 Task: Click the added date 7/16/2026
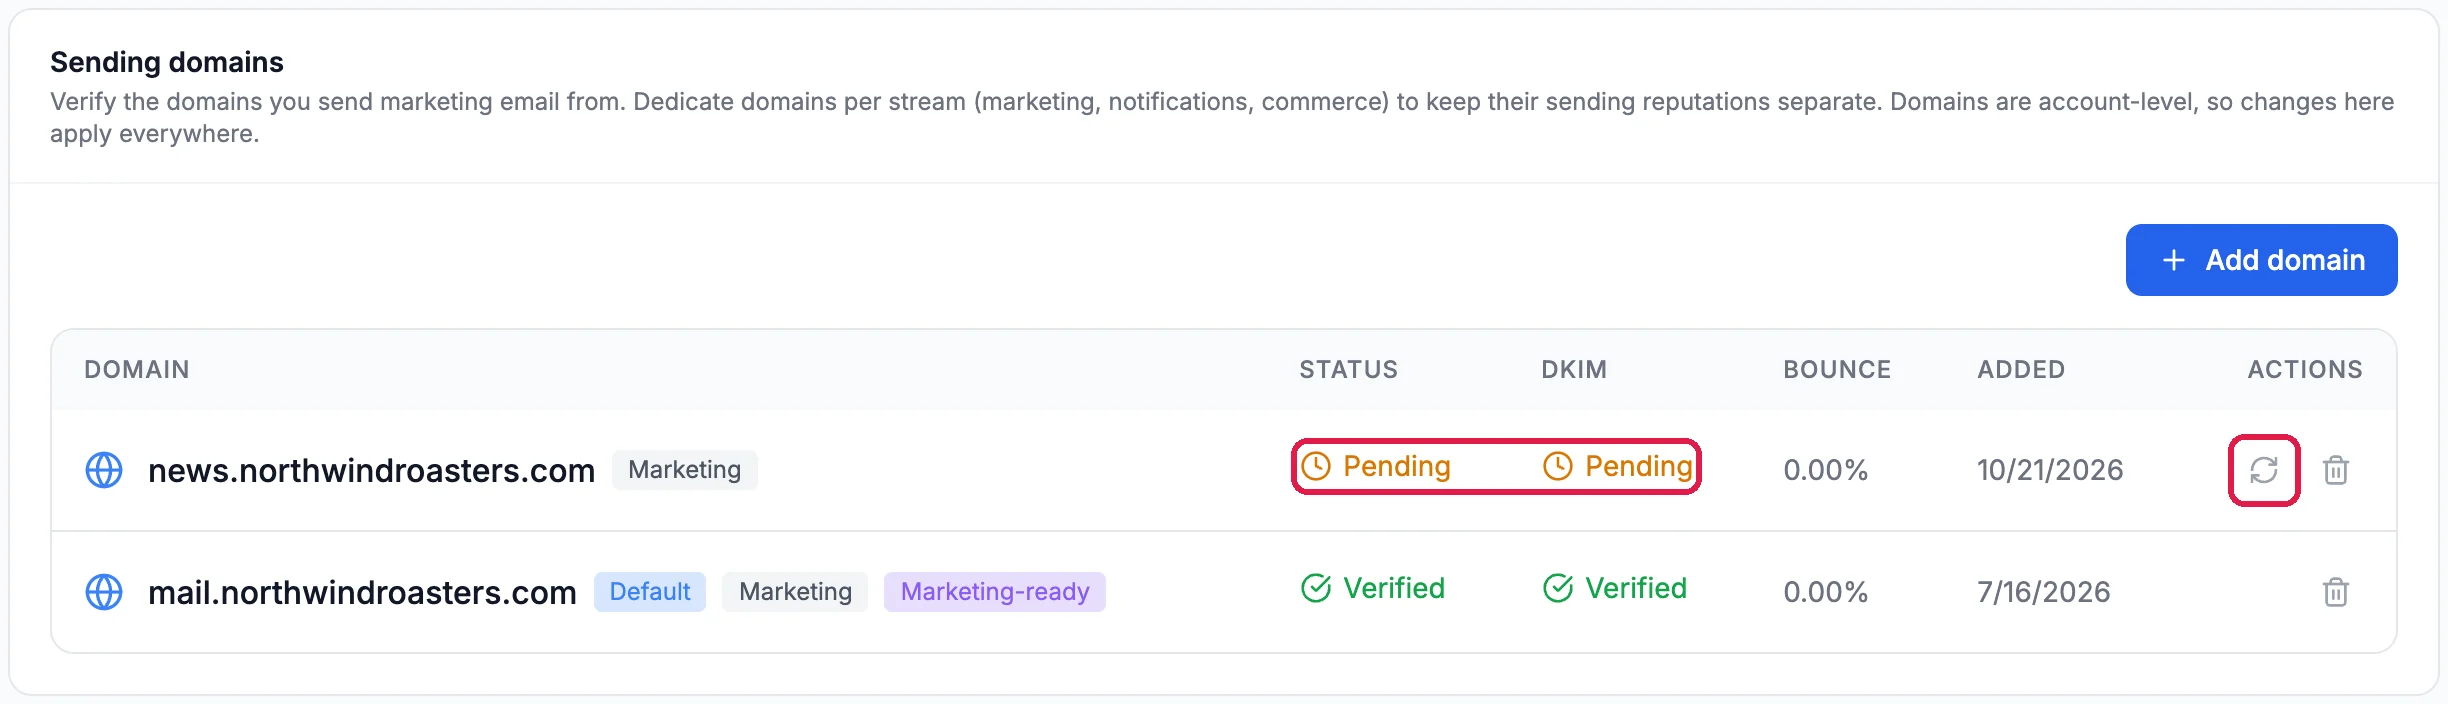pos(2044,592)
